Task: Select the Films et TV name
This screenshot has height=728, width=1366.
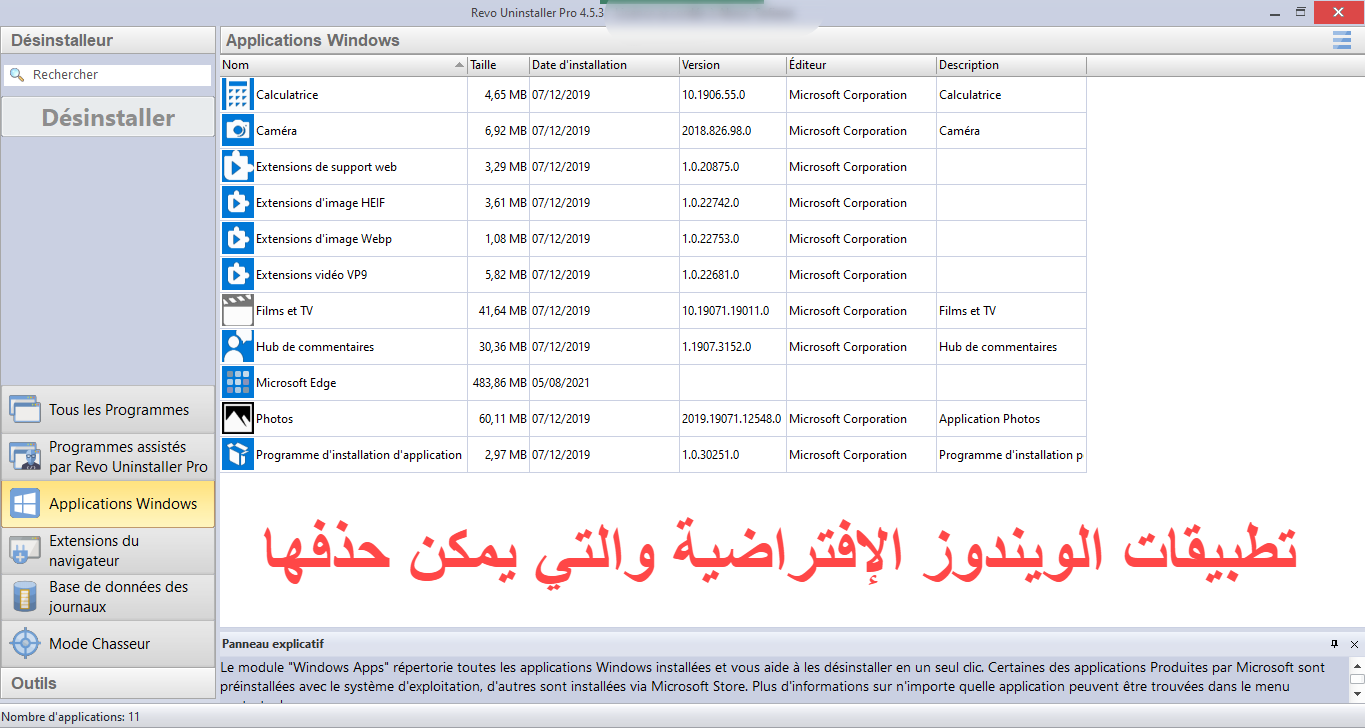Action: coord(284,311)
